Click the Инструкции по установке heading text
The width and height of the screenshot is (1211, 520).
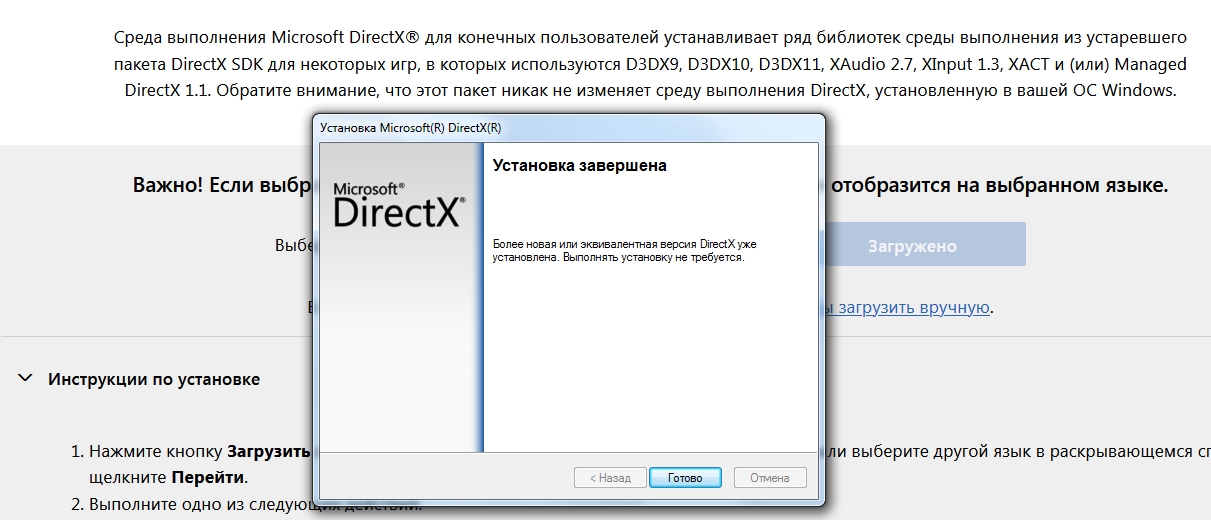(x=154, y=379)
